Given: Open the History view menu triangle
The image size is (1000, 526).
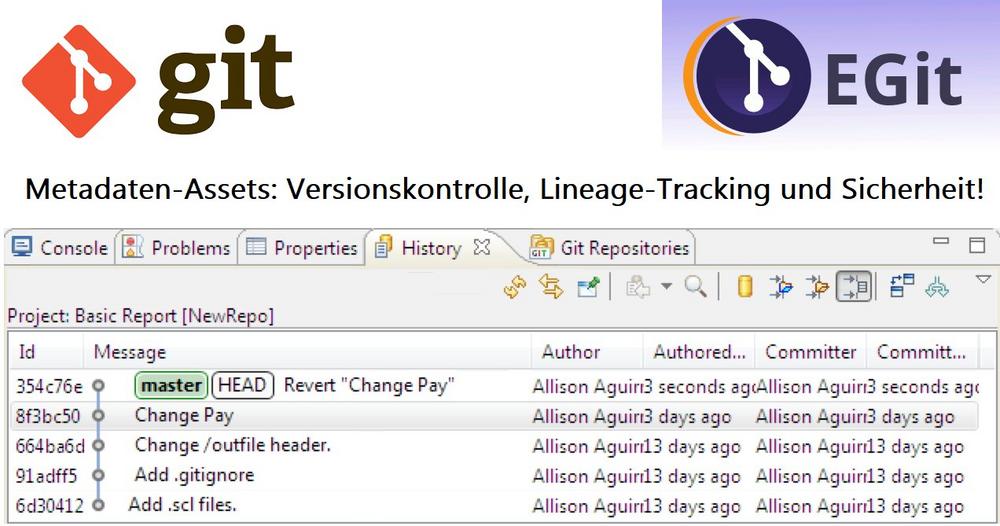Looking at the screenshot, I should [x=983, y=280].
